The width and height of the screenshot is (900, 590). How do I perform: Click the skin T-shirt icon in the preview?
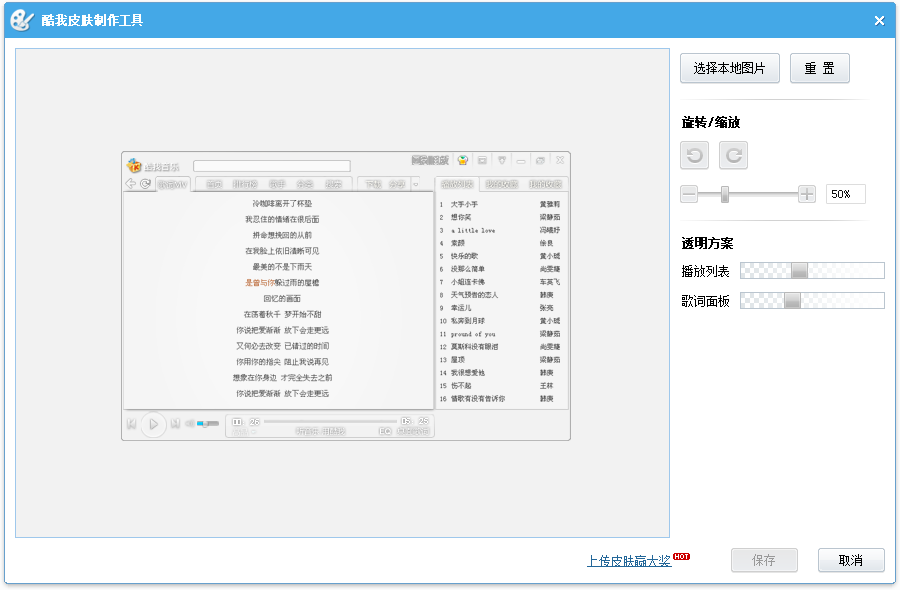click(x=463, y=160)
